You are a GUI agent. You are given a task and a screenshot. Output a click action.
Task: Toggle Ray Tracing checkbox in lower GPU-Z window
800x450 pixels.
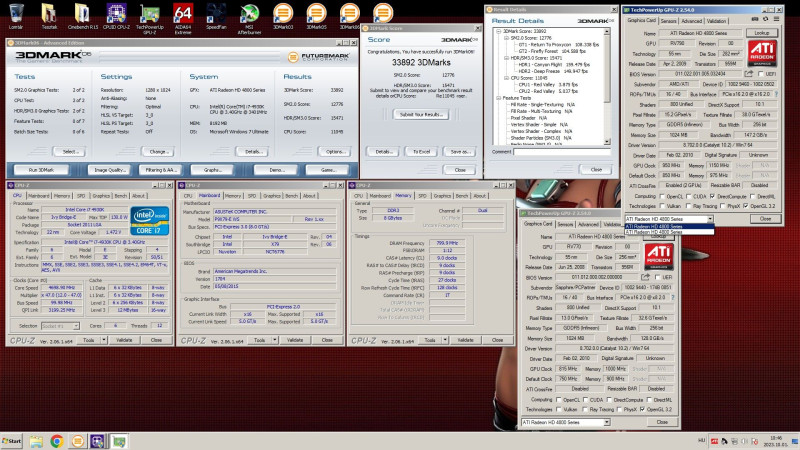[x=585, y=410]
